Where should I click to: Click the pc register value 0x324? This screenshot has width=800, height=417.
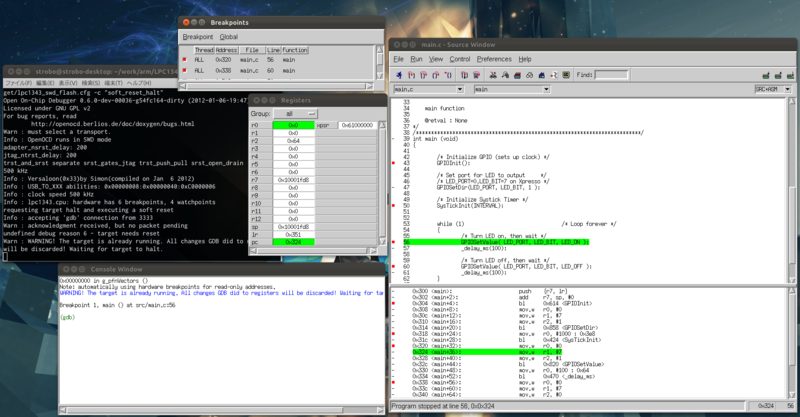point(293,242)
